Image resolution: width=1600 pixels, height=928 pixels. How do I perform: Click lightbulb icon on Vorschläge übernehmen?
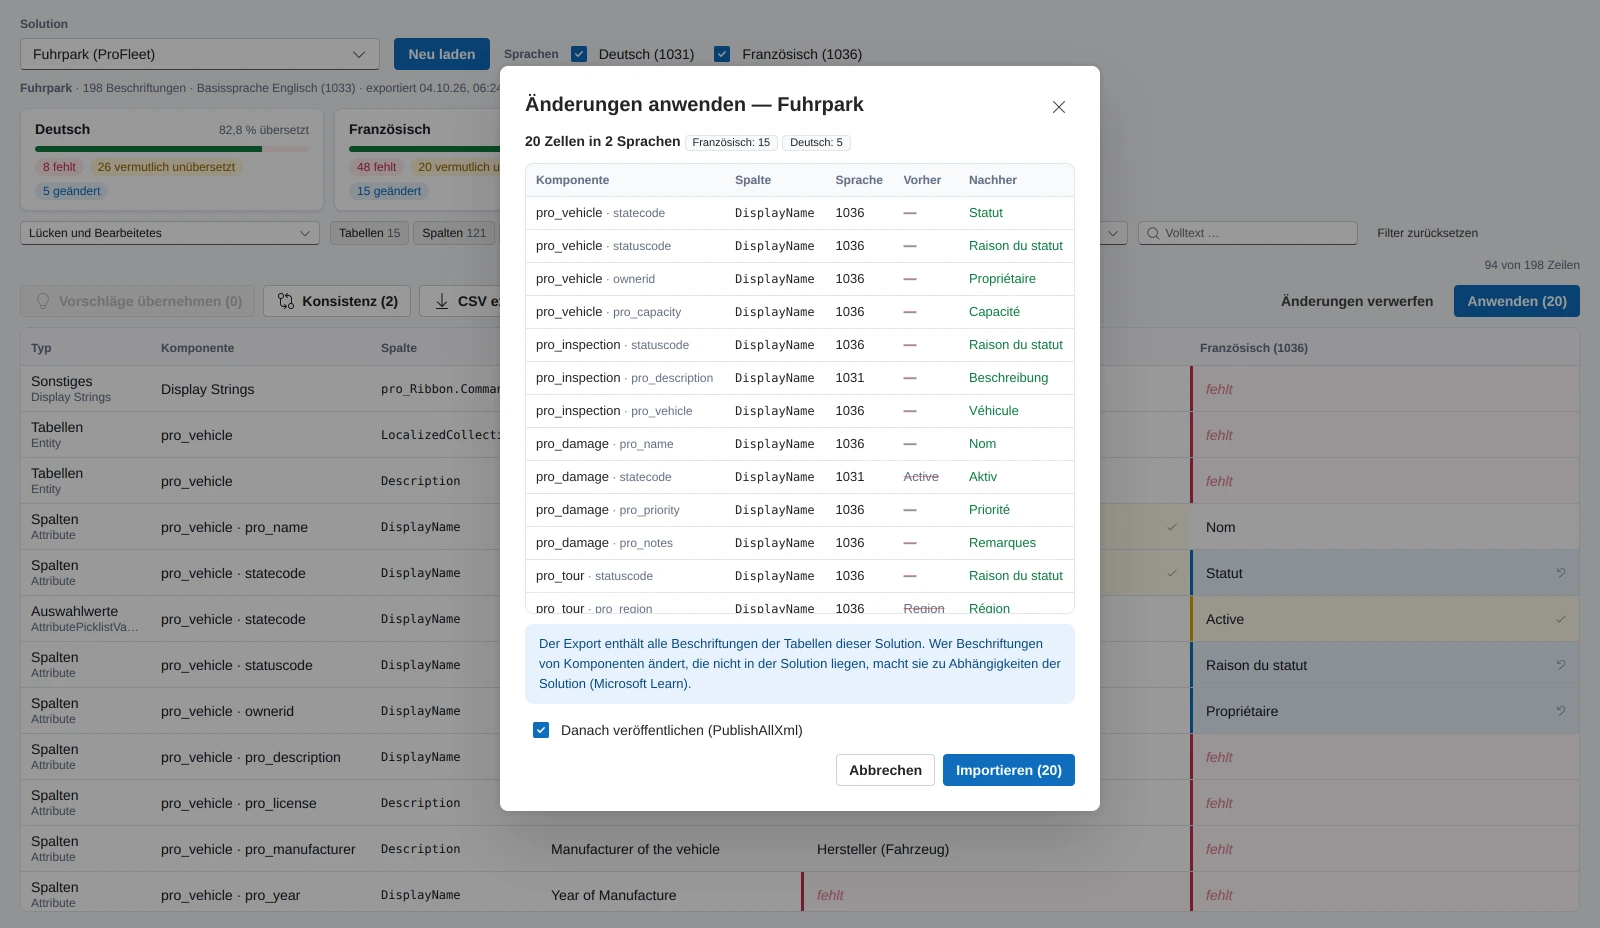(x=43, y=301)
